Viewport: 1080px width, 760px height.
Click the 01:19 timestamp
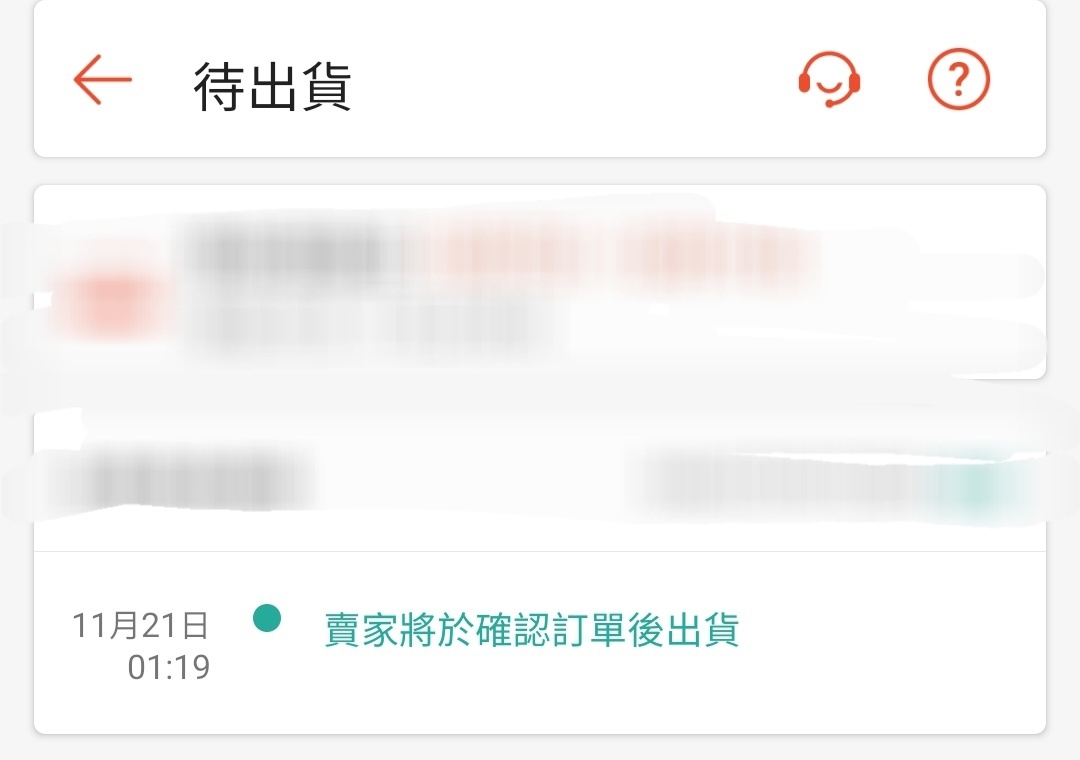[x=169, y=668]
